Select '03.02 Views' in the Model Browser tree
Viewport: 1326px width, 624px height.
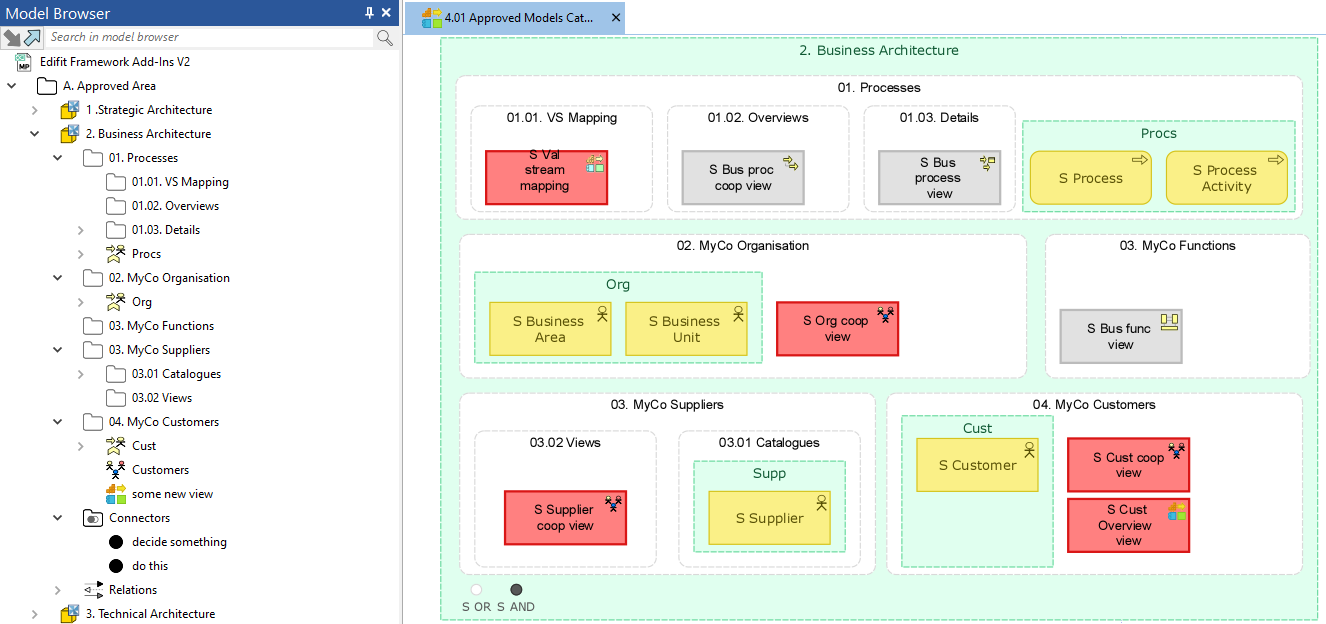click(162, 398)
